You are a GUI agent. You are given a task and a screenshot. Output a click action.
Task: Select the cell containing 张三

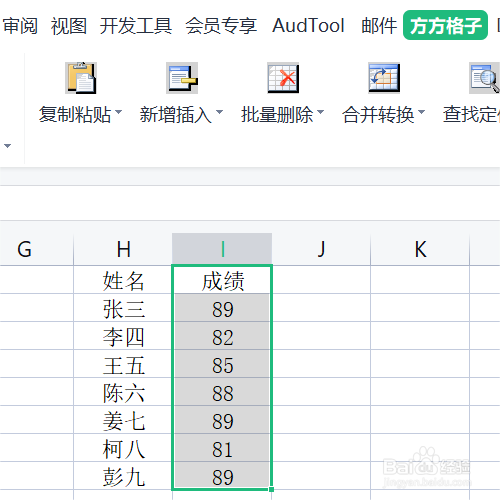(x=123, y=308)
